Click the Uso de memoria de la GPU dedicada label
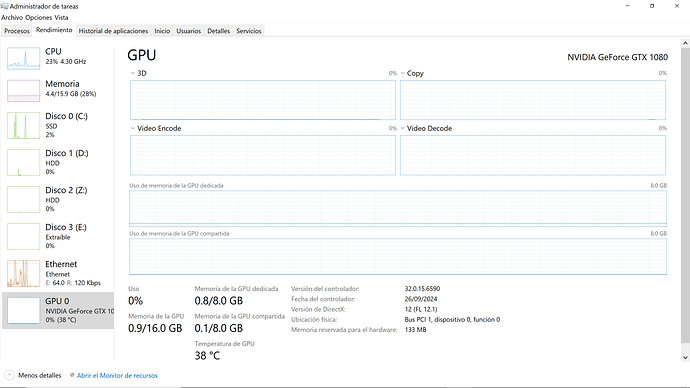The width and height of the screenshot is (690, 388). coord(176,186)
